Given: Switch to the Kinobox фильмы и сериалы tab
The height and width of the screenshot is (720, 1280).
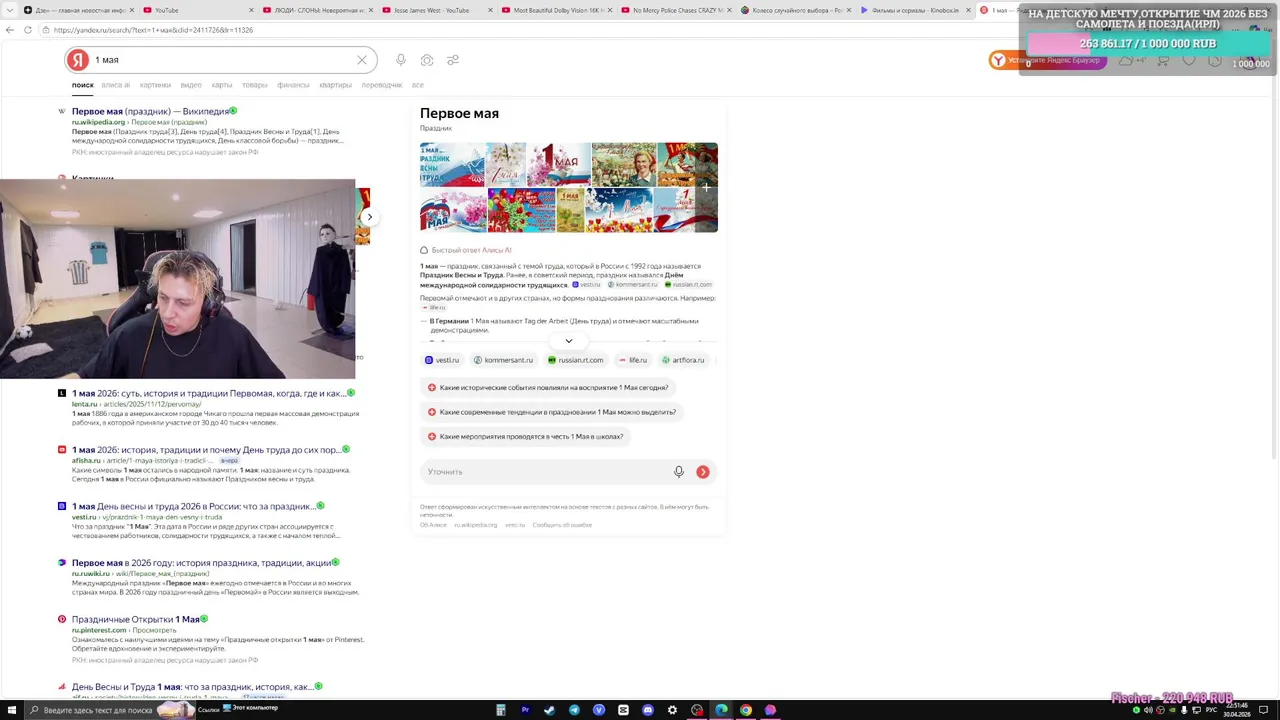Looking at the screenshot, I should tap(914, 10).
